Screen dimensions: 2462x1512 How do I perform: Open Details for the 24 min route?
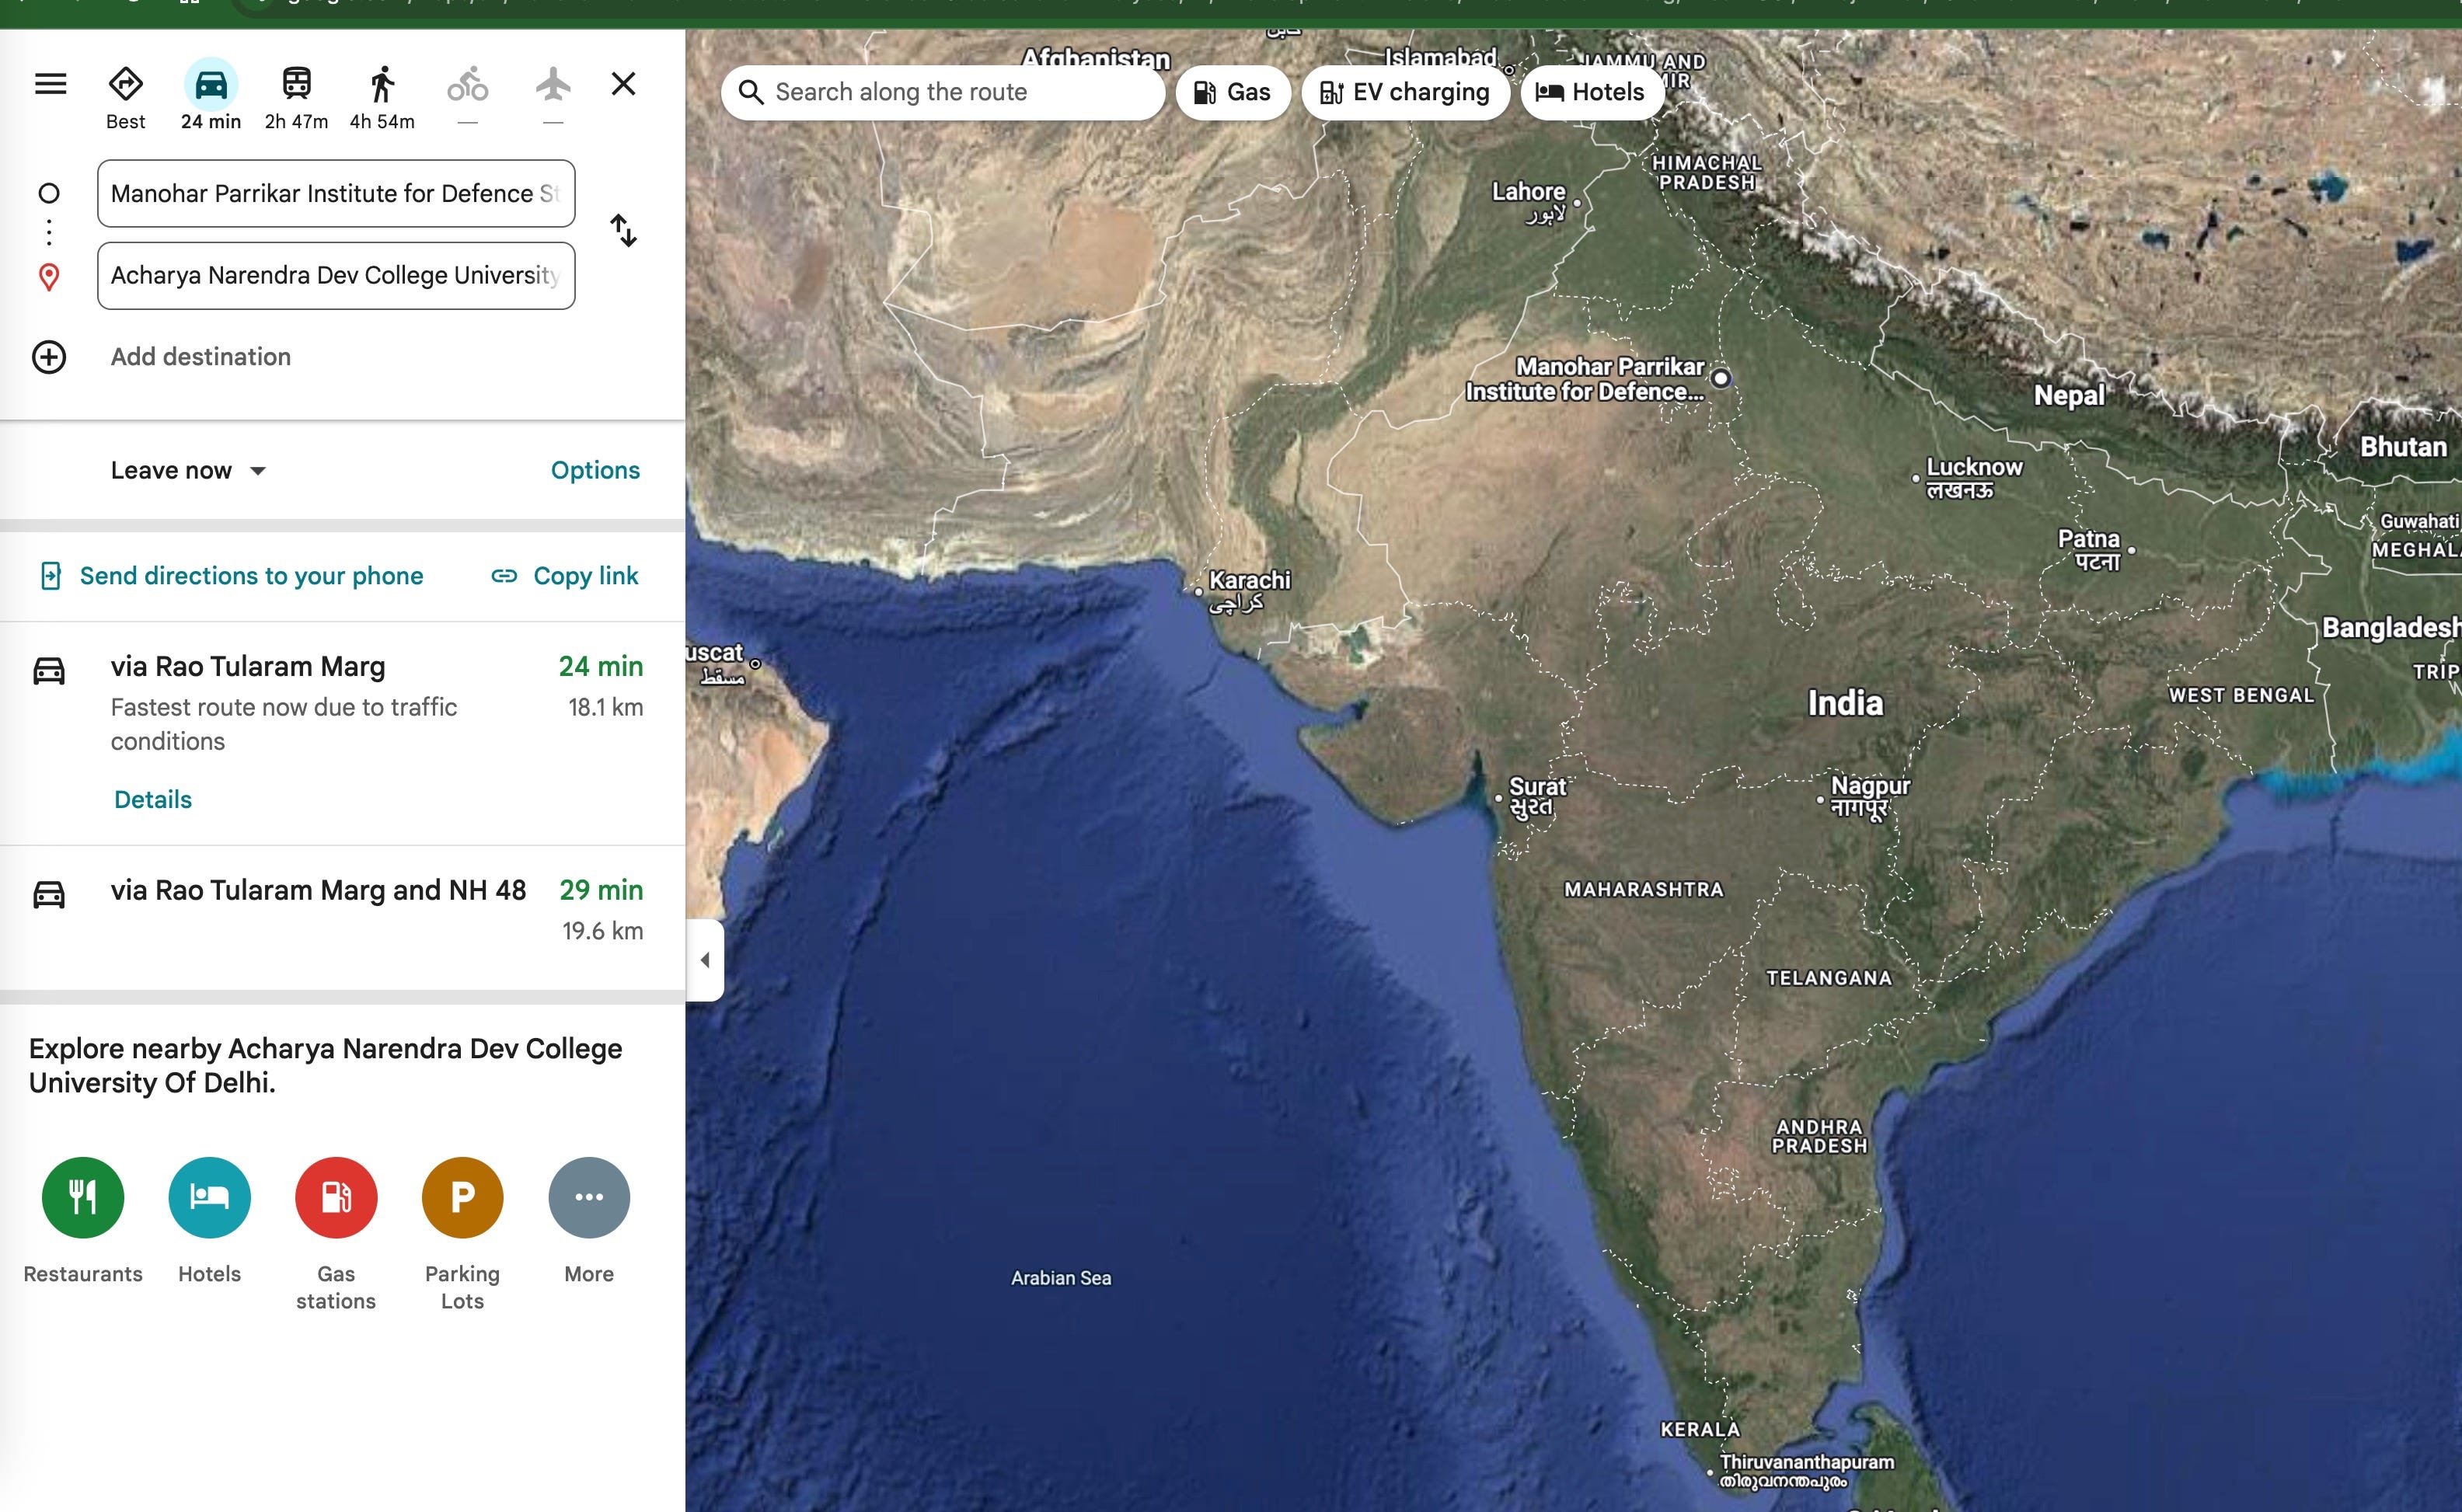[153, 799]
